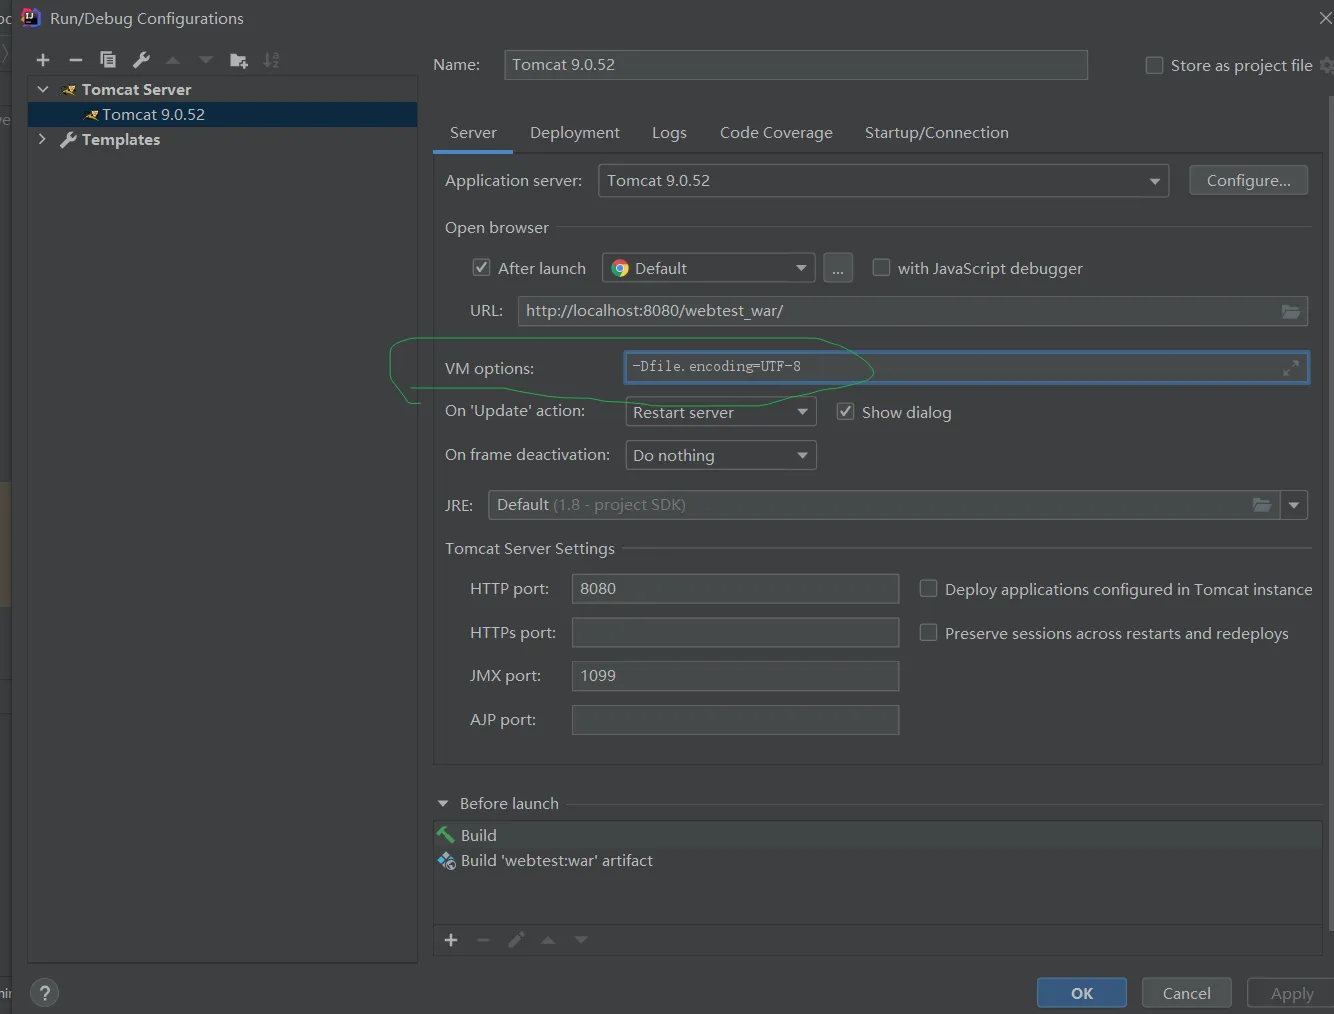The image size is (1334, 1014).
Task: Open Default browser dropdown
Action: coord(708,268)
